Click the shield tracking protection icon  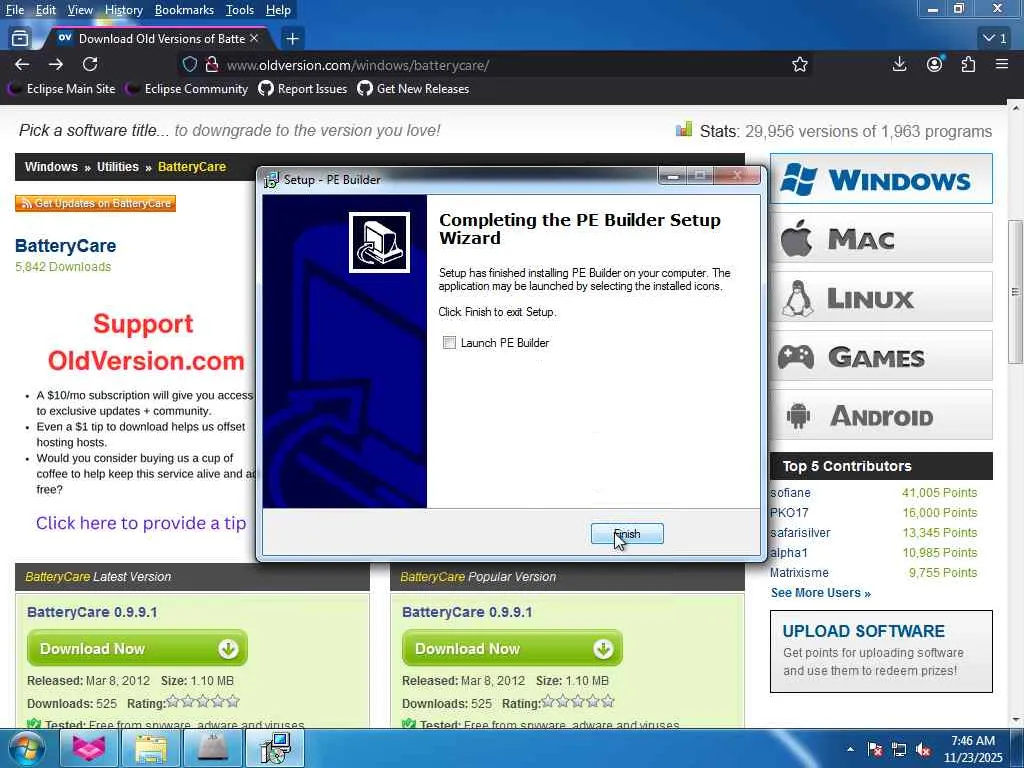[x=189, y=65]
